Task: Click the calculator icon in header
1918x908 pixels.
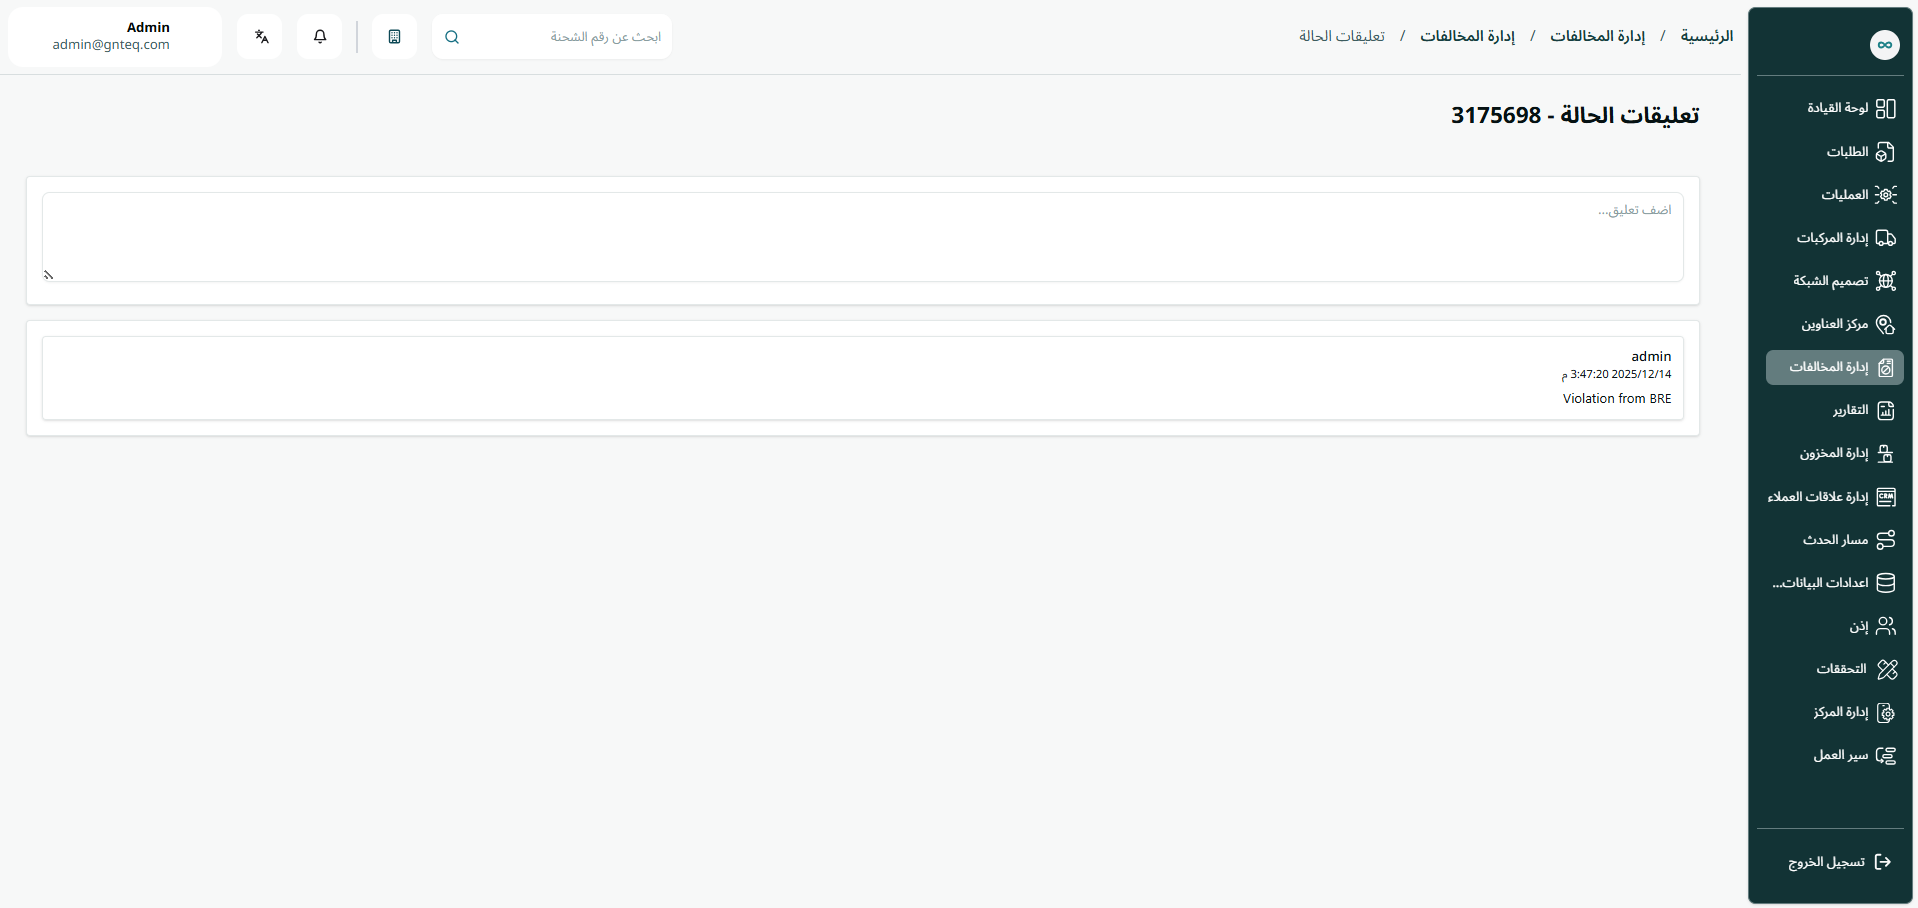Action: pyautogui.click(x=394, y=37)
